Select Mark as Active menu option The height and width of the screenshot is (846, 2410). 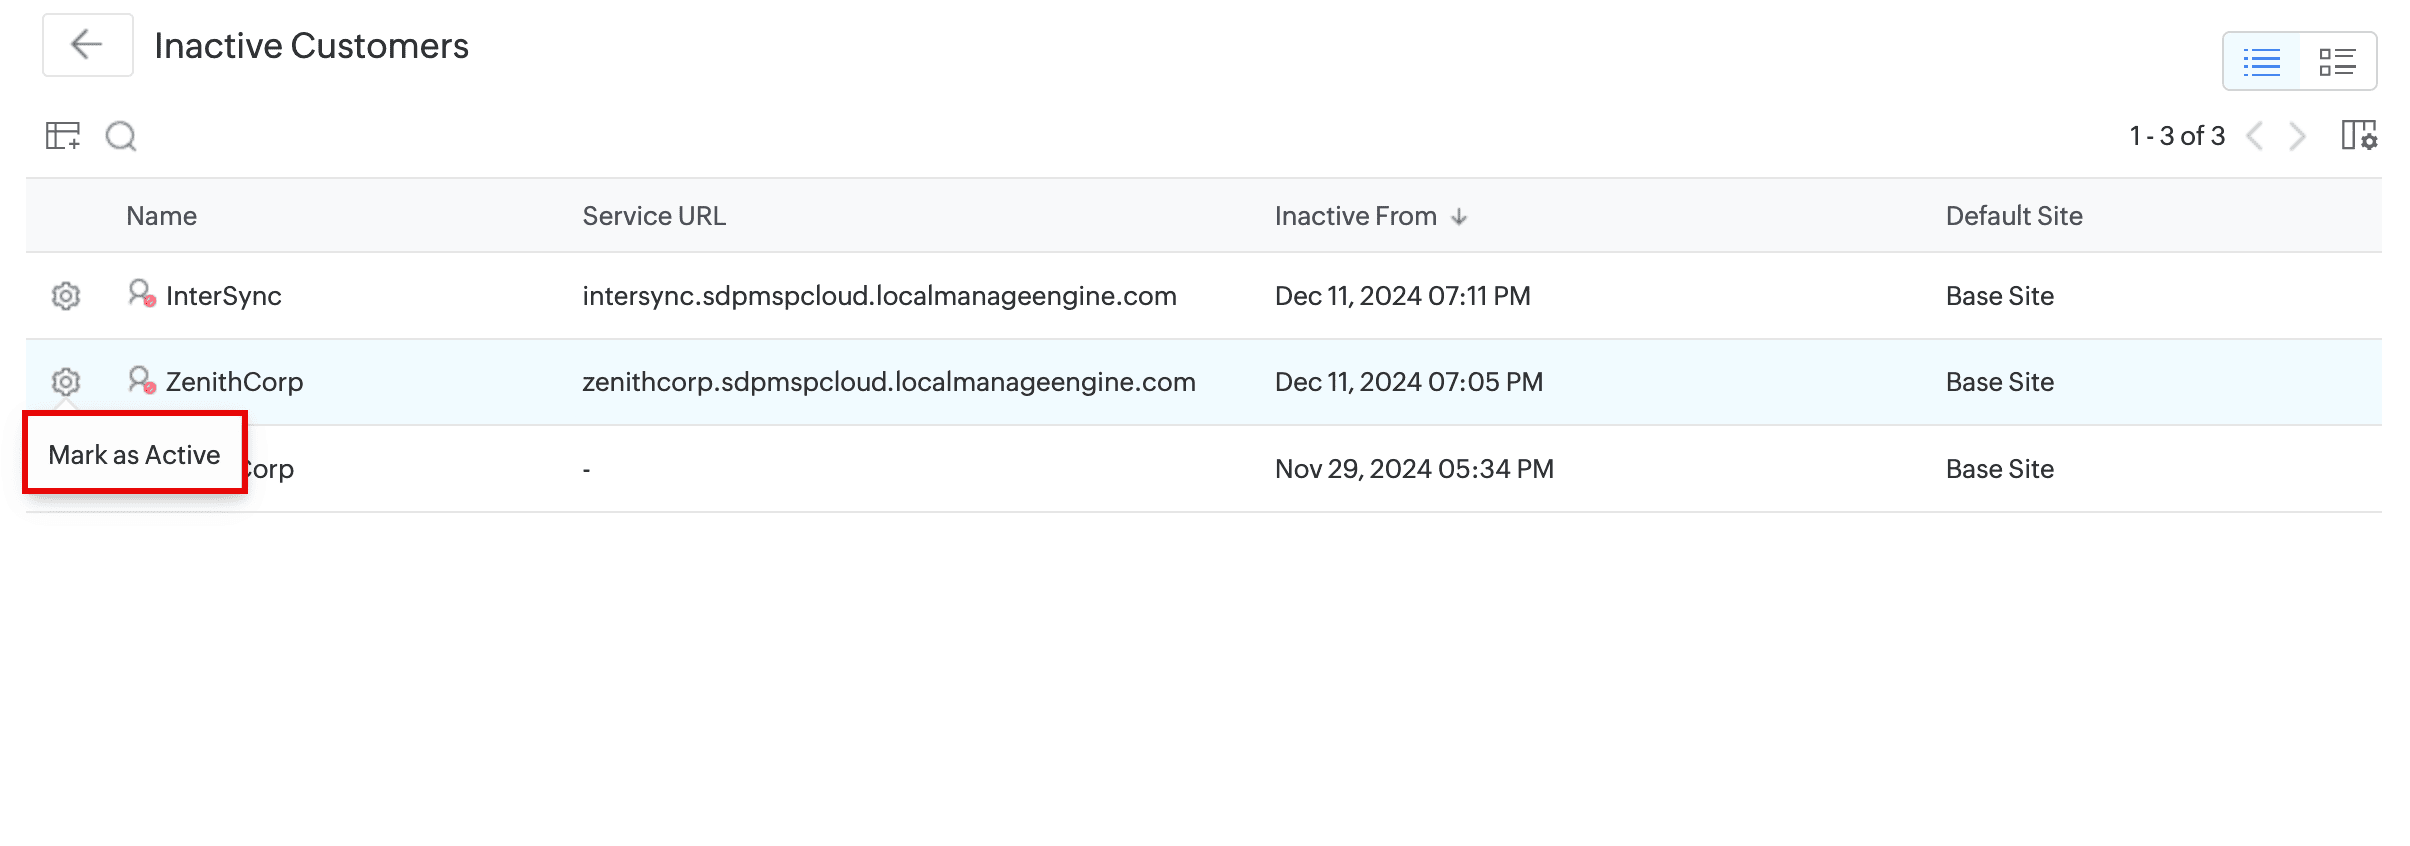click(x=135, y=455)
